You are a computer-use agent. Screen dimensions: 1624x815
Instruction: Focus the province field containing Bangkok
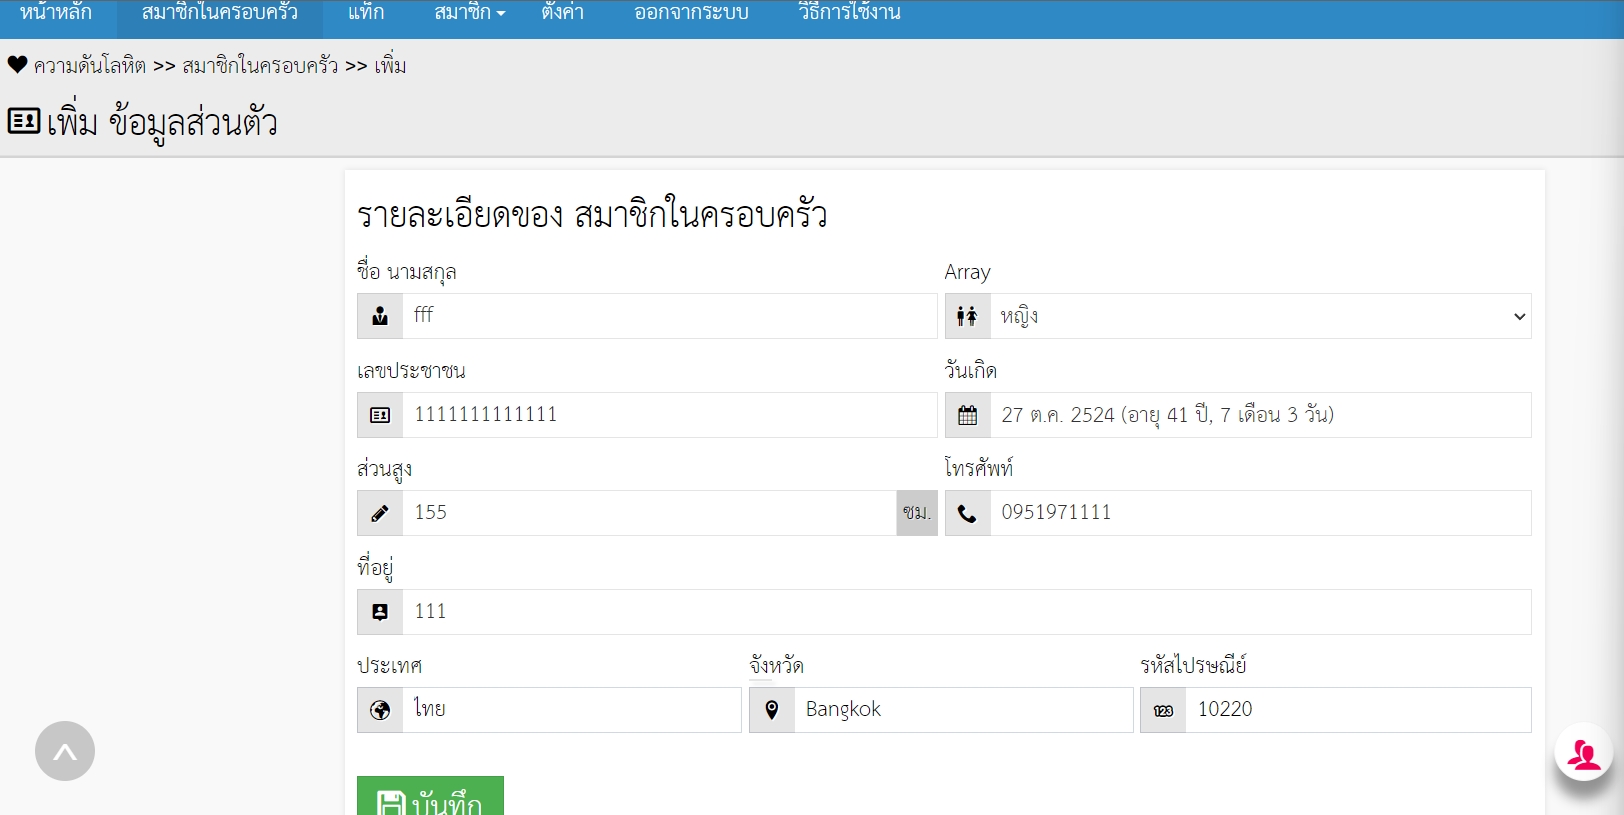click(963, 710)
